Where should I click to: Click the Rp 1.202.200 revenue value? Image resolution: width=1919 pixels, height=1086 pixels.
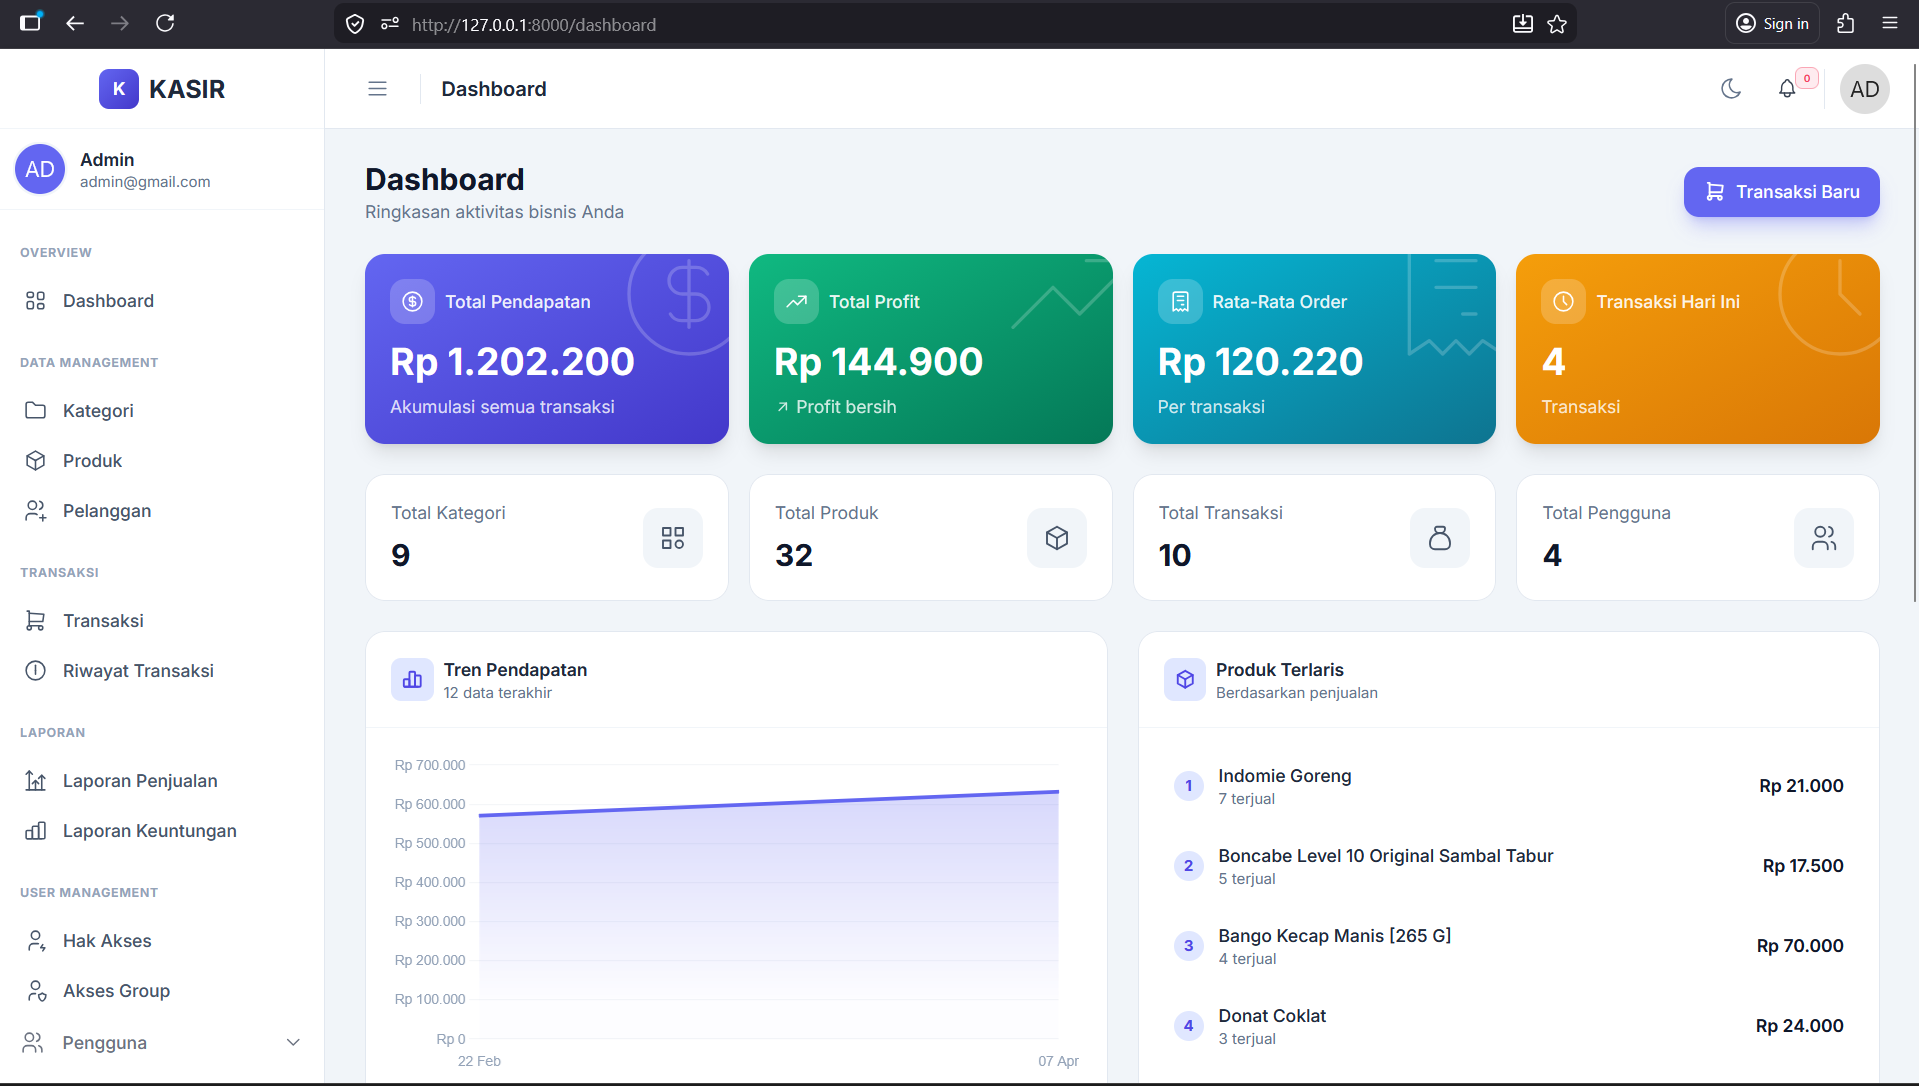(512, 361)
